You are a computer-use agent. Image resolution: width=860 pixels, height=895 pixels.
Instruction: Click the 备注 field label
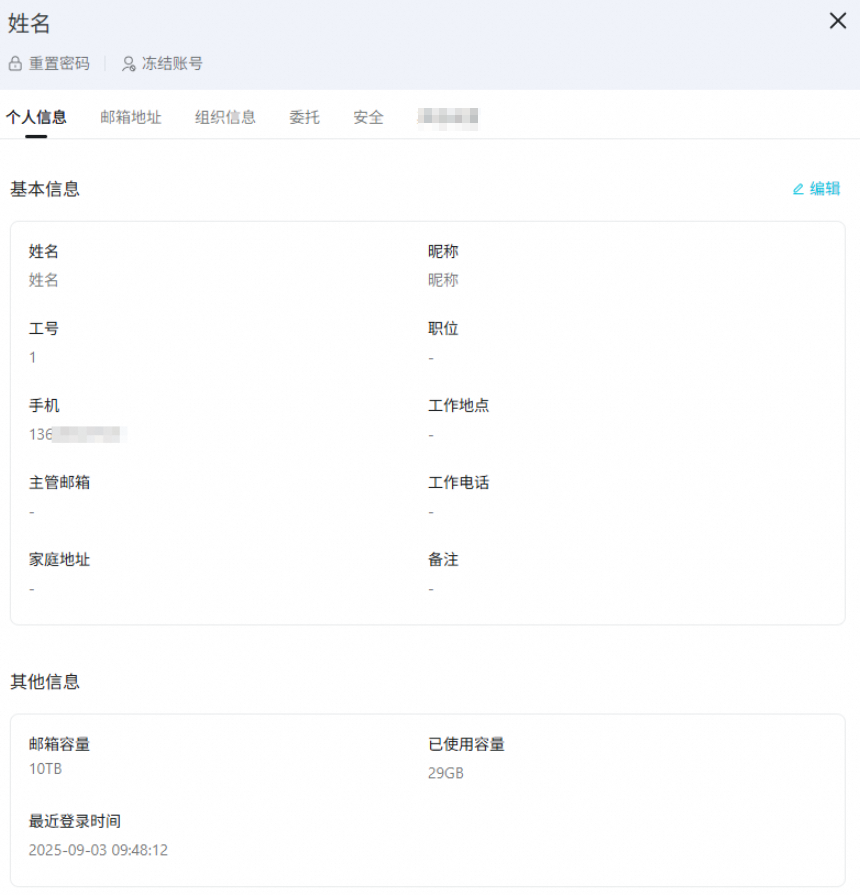(443, 560)
